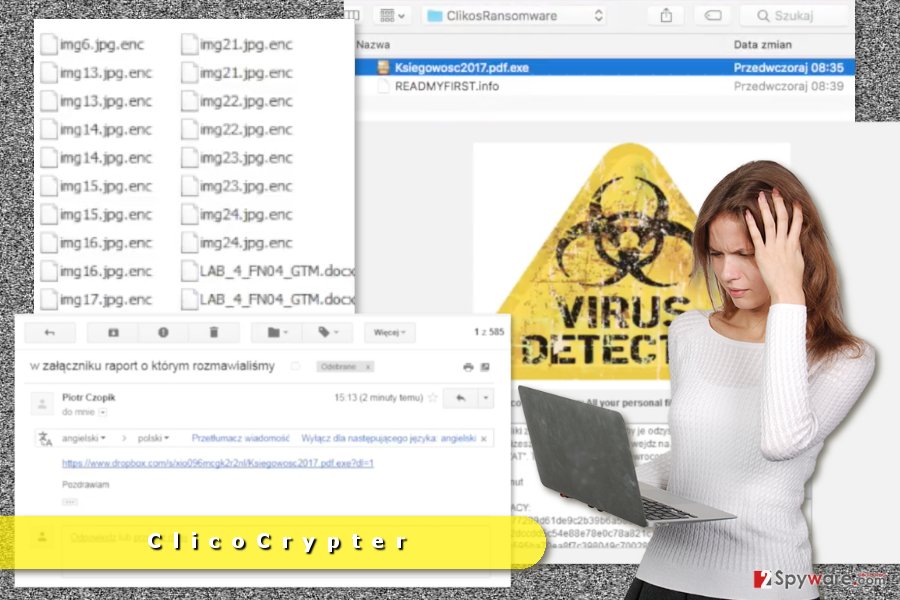The height and width of the screenshot is (600, 900).
Task: Click the translate icon in the translation bar
Action: click(45, 439)
